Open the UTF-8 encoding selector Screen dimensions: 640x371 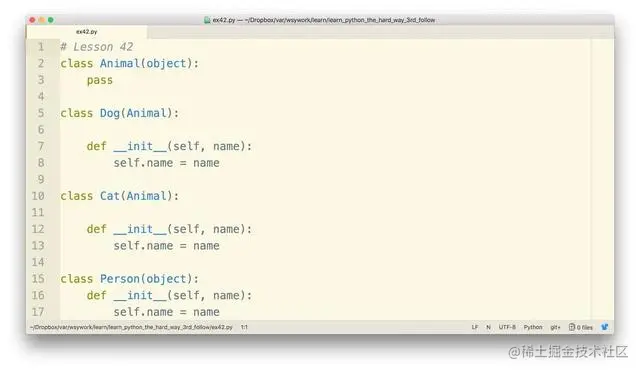click(x=507, y=327)
